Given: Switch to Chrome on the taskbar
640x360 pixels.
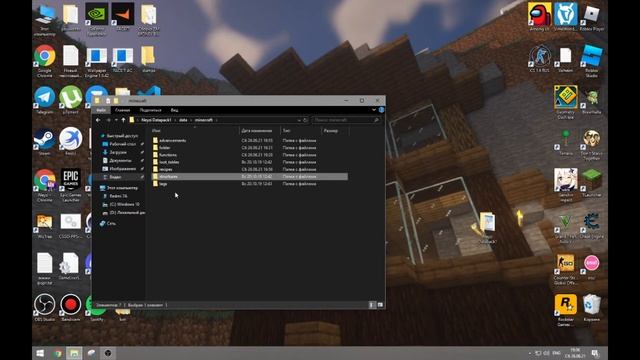Looking at the screenshot, I should point(57,353).
